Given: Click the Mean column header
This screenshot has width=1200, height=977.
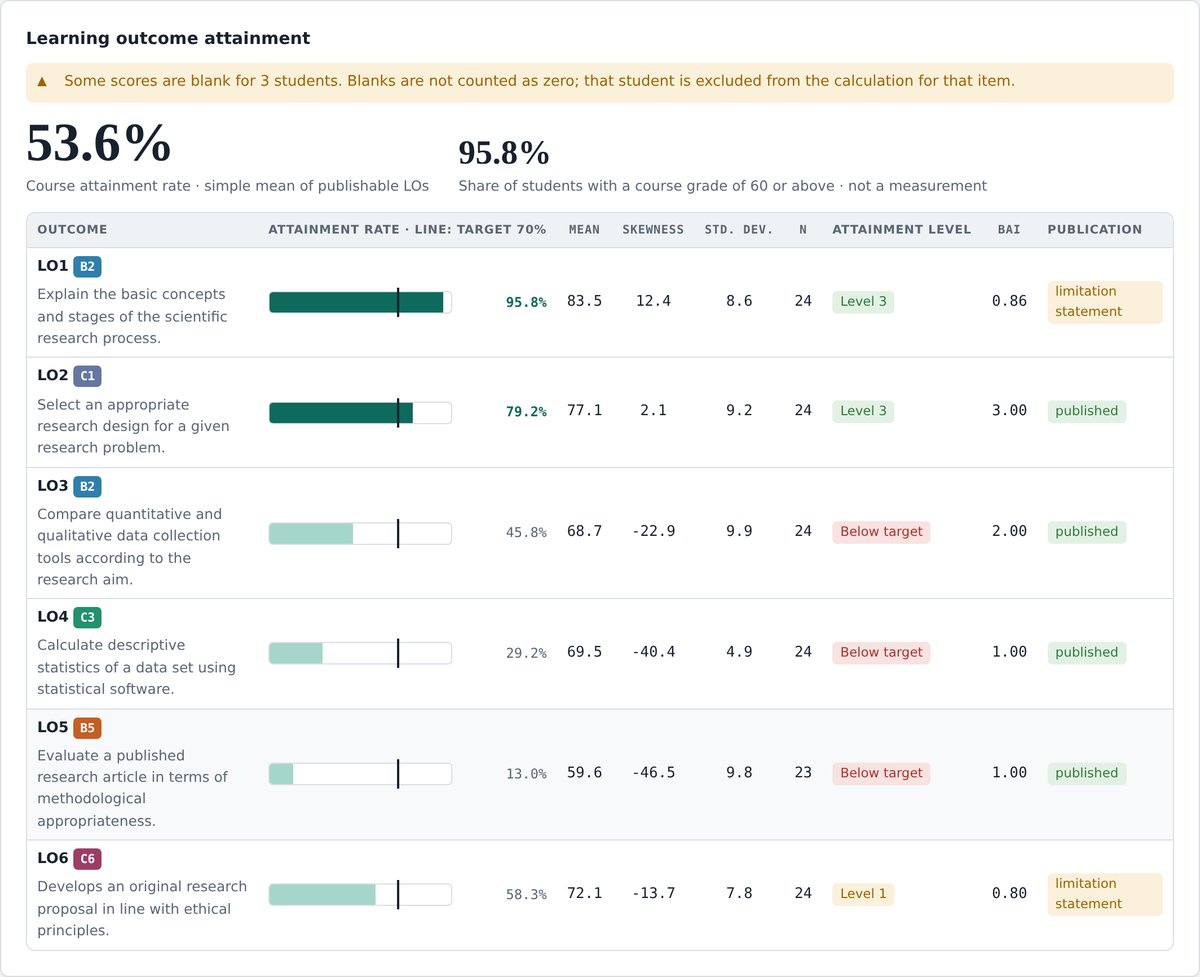Looking at the screenshot, I should [584, 230].
